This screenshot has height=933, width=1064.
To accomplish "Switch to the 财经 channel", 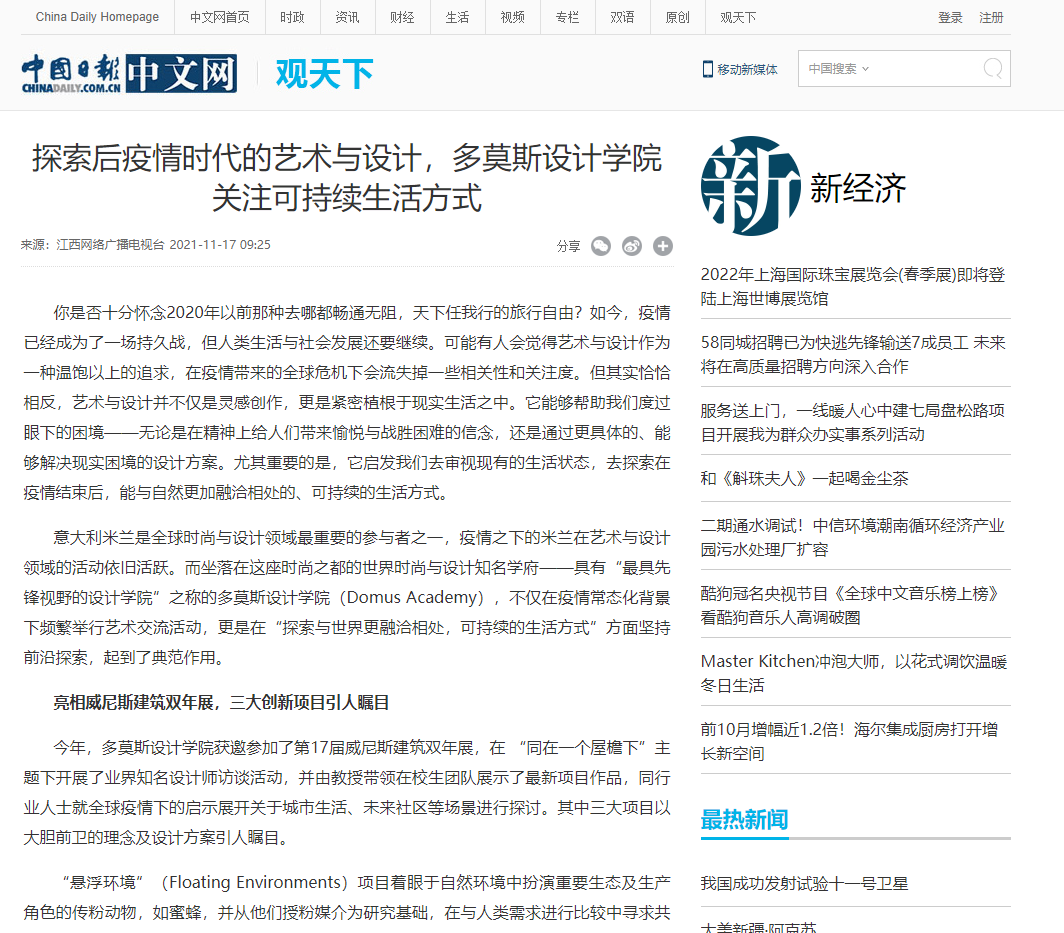I will (x=402, y=17).
